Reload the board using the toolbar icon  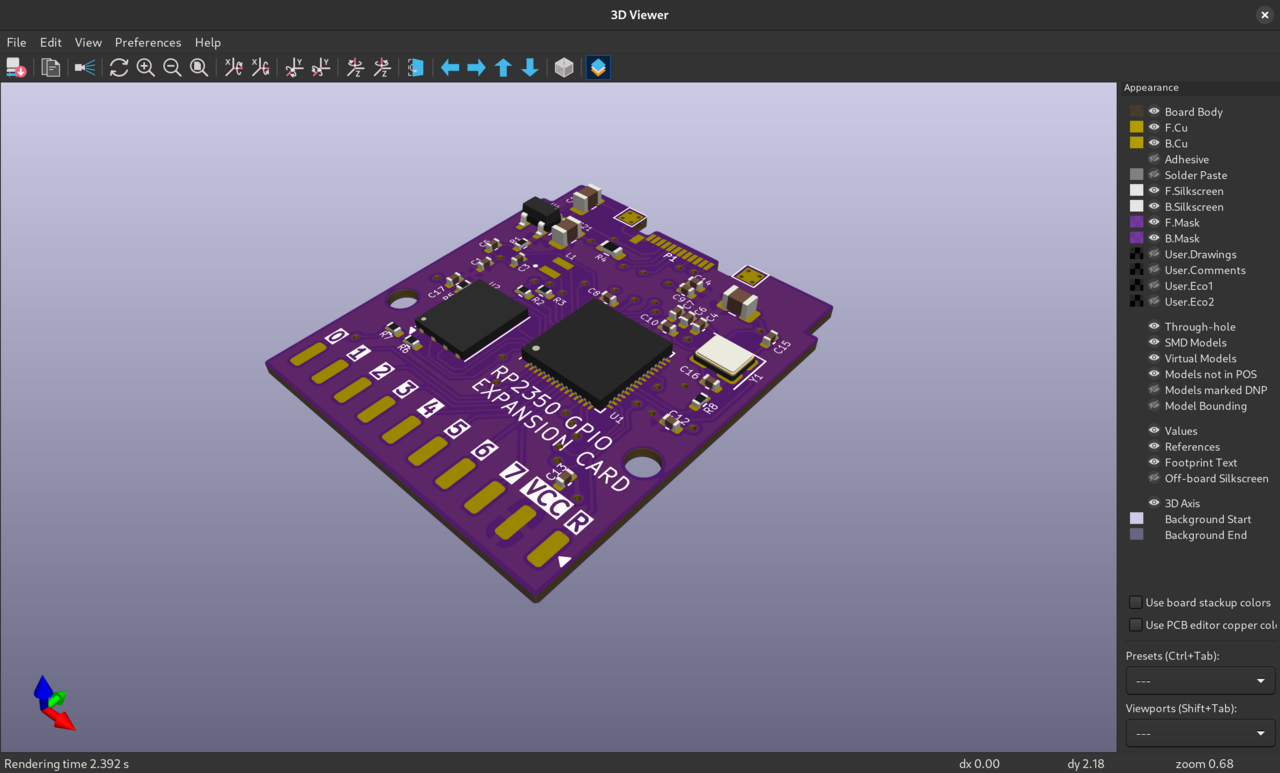click(x=16, y=67)
